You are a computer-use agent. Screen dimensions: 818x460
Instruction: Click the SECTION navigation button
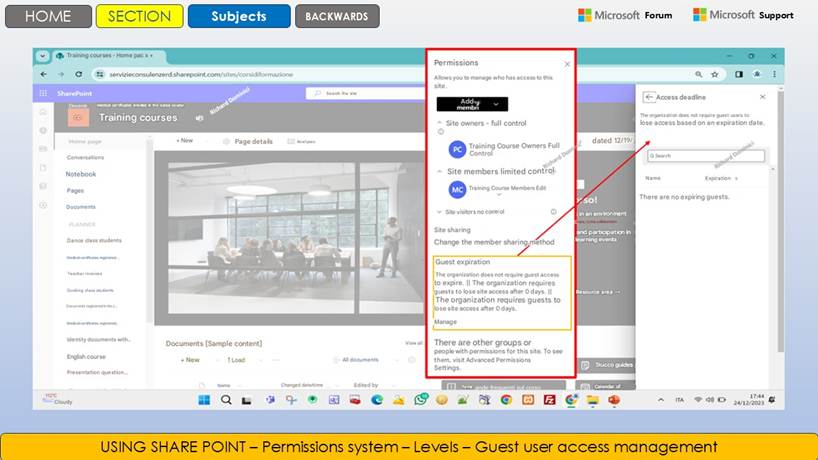pyautogui.click(x=139, y=16)
